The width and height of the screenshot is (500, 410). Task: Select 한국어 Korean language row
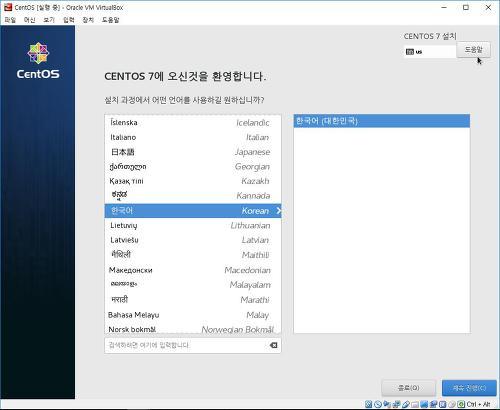(x=193, y=211)
